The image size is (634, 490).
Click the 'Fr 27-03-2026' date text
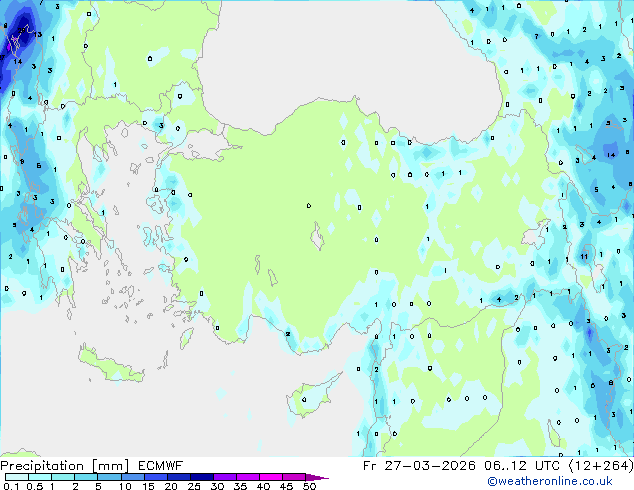(x=419, y=466)
